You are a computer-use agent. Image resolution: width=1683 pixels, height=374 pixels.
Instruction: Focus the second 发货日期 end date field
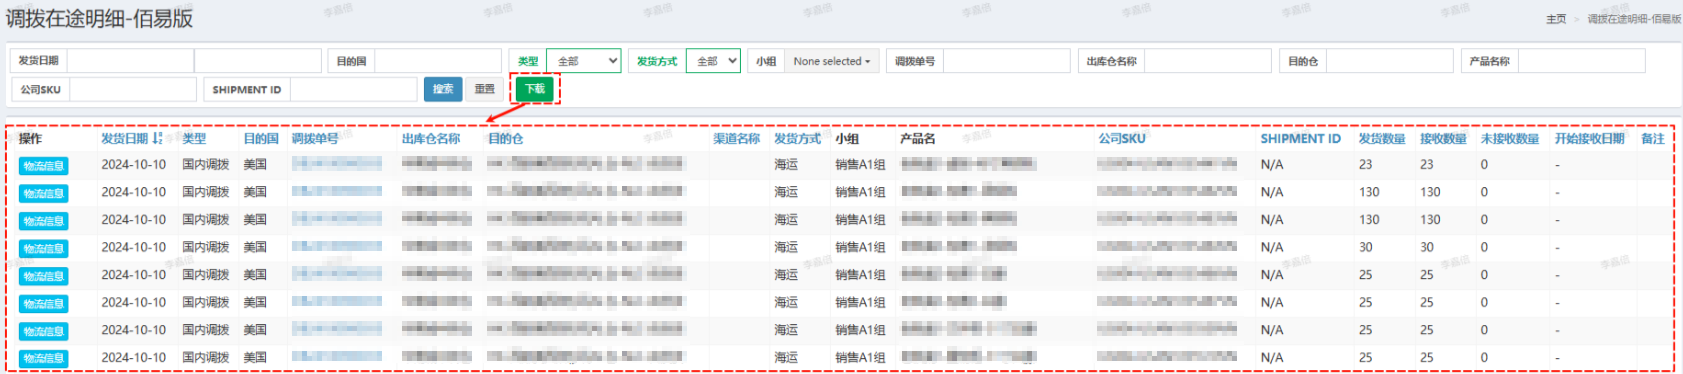[x=258, y=61]
